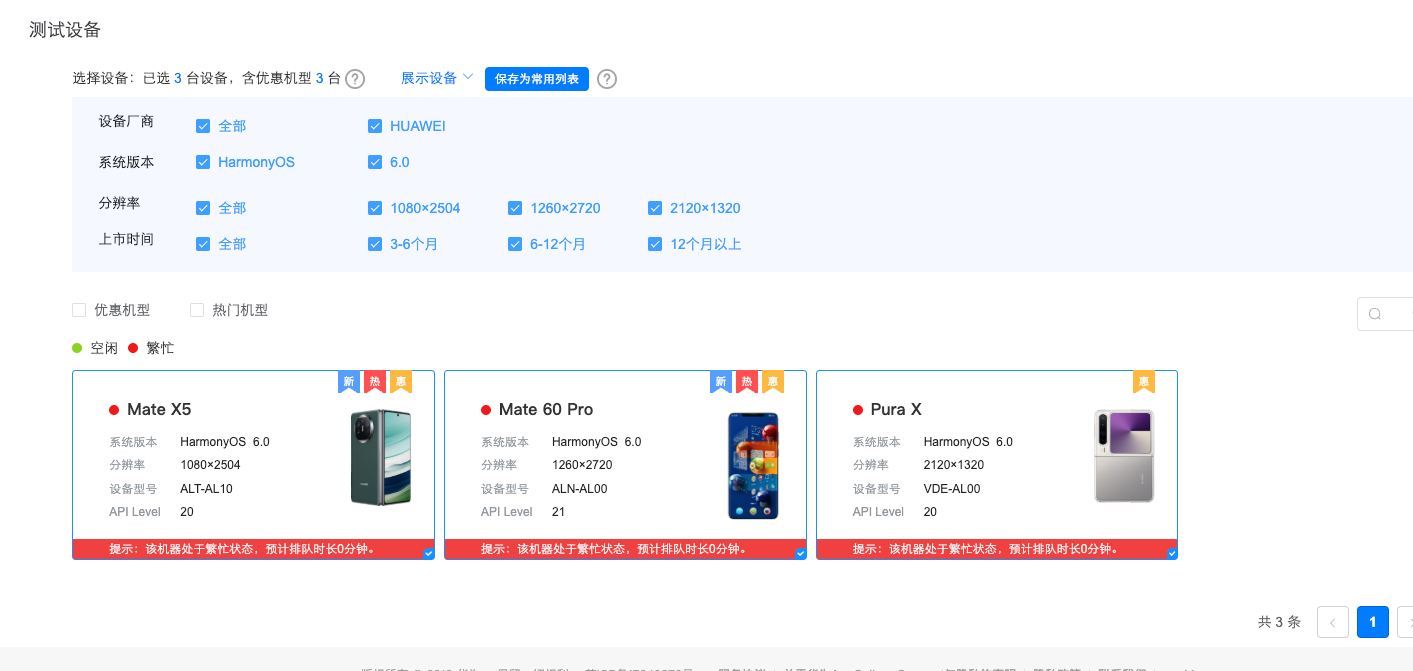
Task: Click the 测试设备 section heading
Action: 65,30
